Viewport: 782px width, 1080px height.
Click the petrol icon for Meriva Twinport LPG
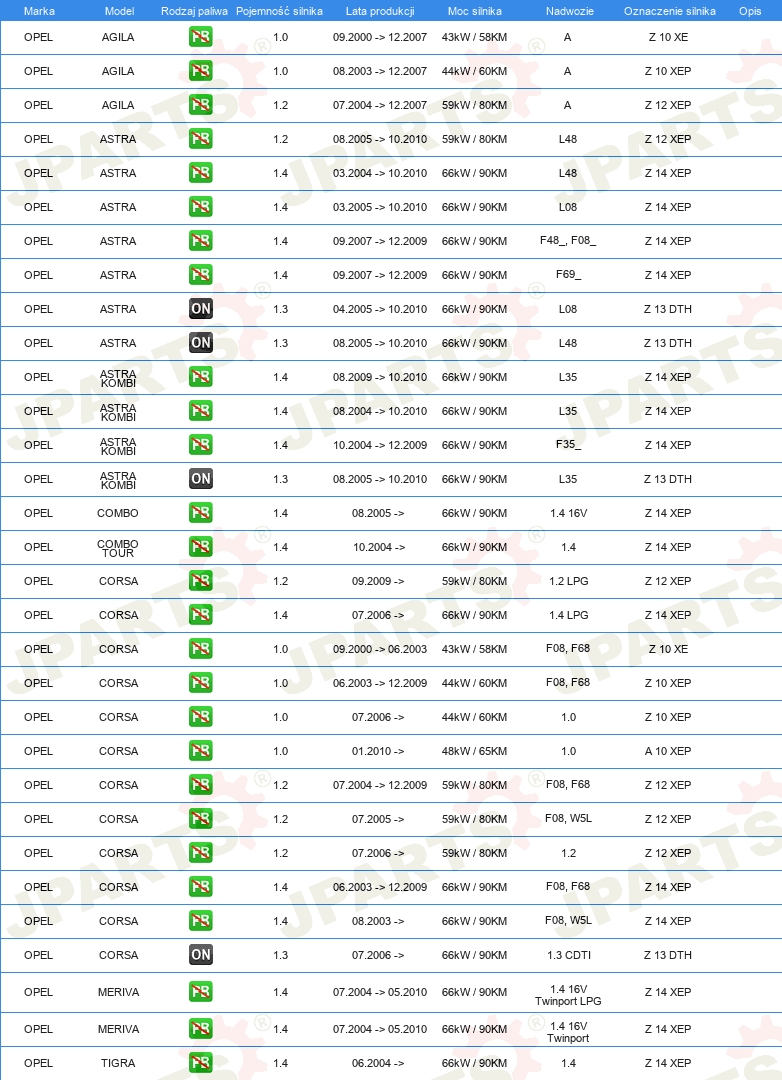coord(200,992)
